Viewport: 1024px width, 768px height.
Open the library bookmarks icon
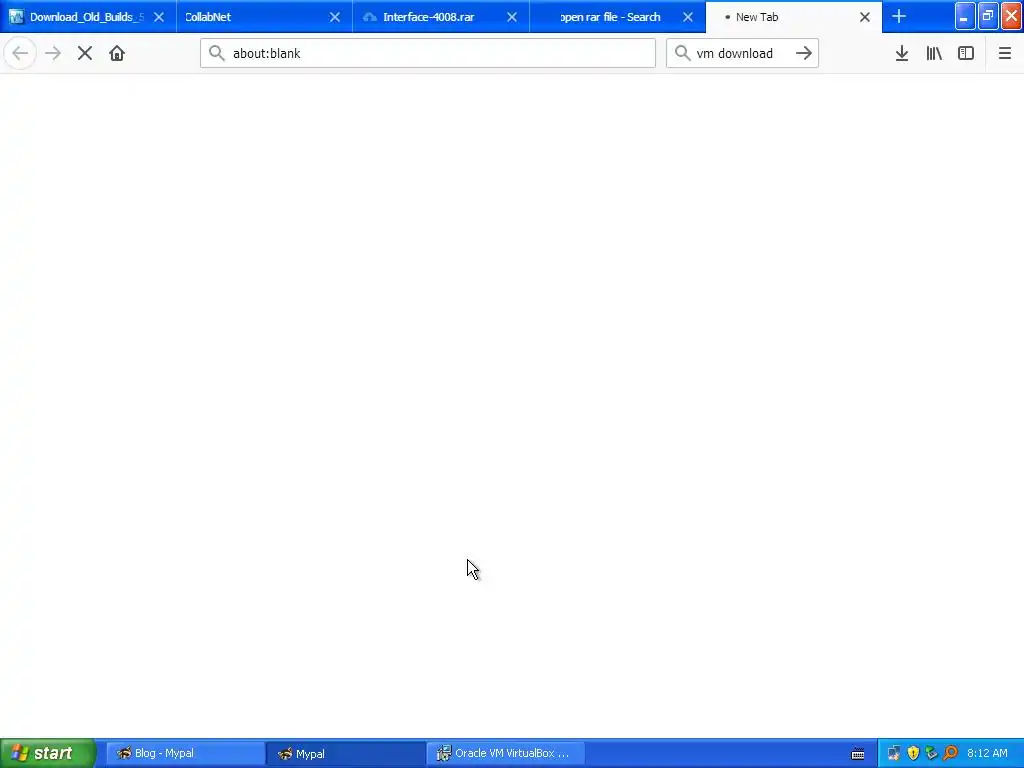click(x=934, y=54)
